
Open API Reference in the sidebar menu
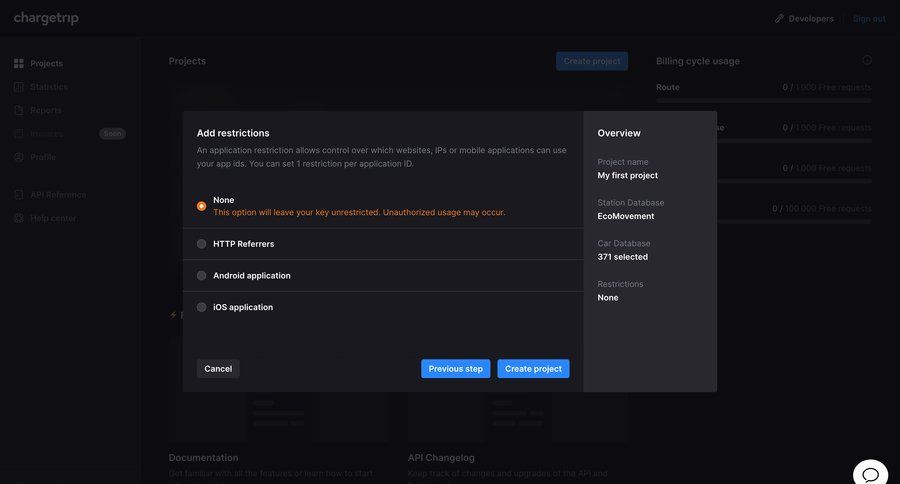coord(58,195)
